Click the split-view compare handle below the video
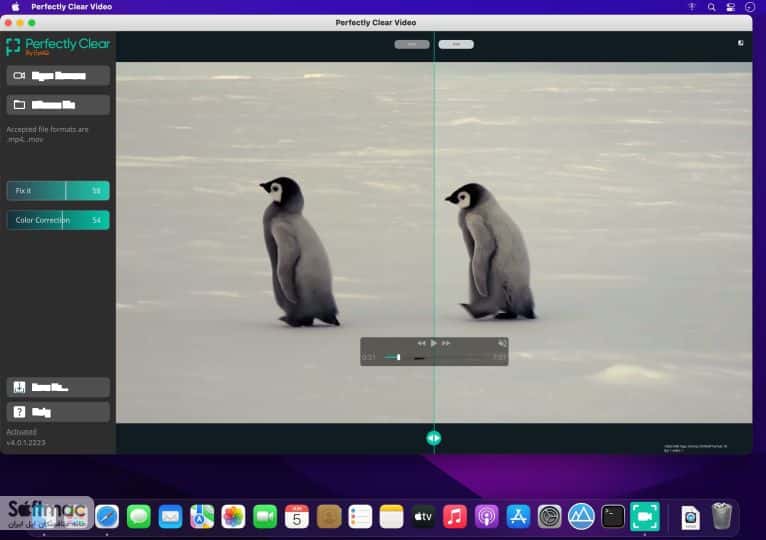 433,438
